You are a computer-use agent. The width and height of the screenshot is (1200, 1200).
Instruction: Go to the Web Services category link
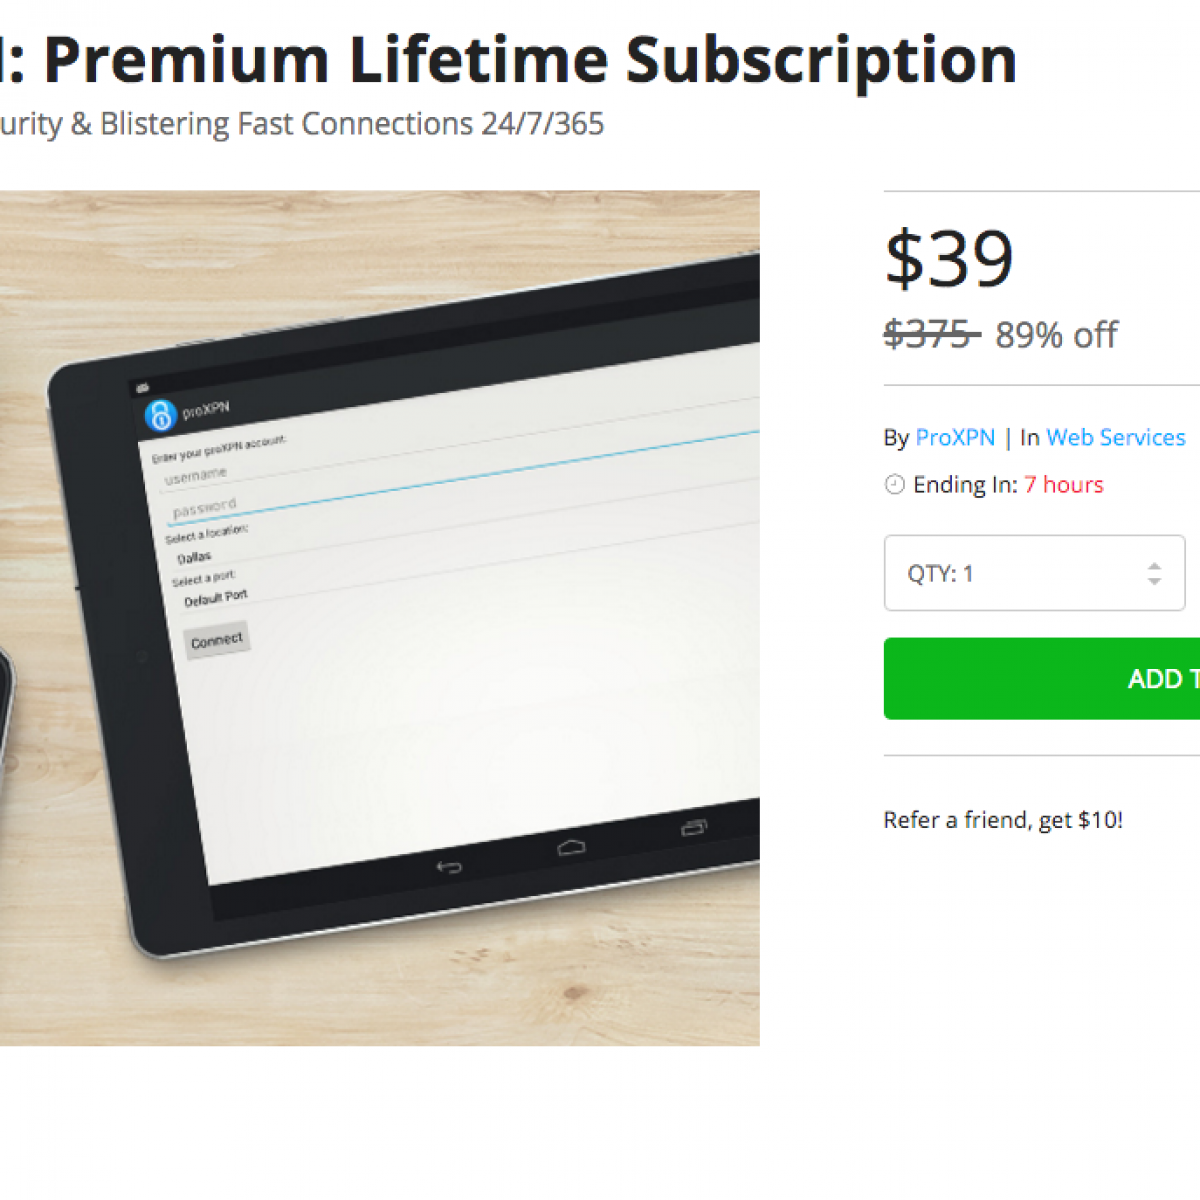[x=1115, y=438]
